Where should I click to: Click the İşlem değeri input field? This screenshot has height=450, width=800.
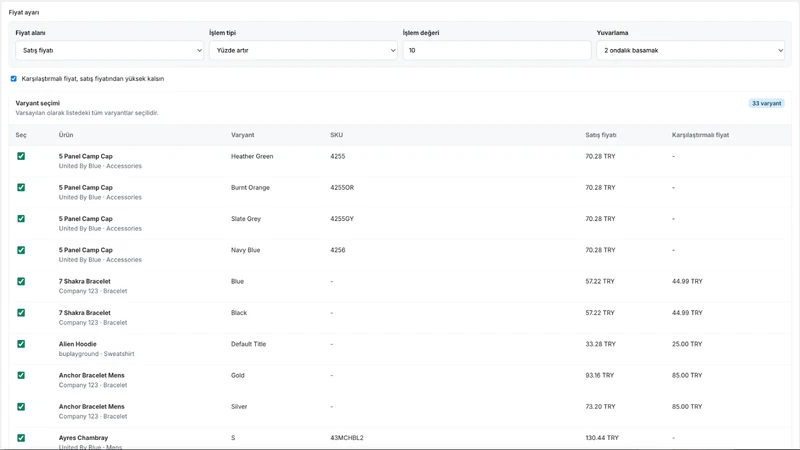point(497,51)
